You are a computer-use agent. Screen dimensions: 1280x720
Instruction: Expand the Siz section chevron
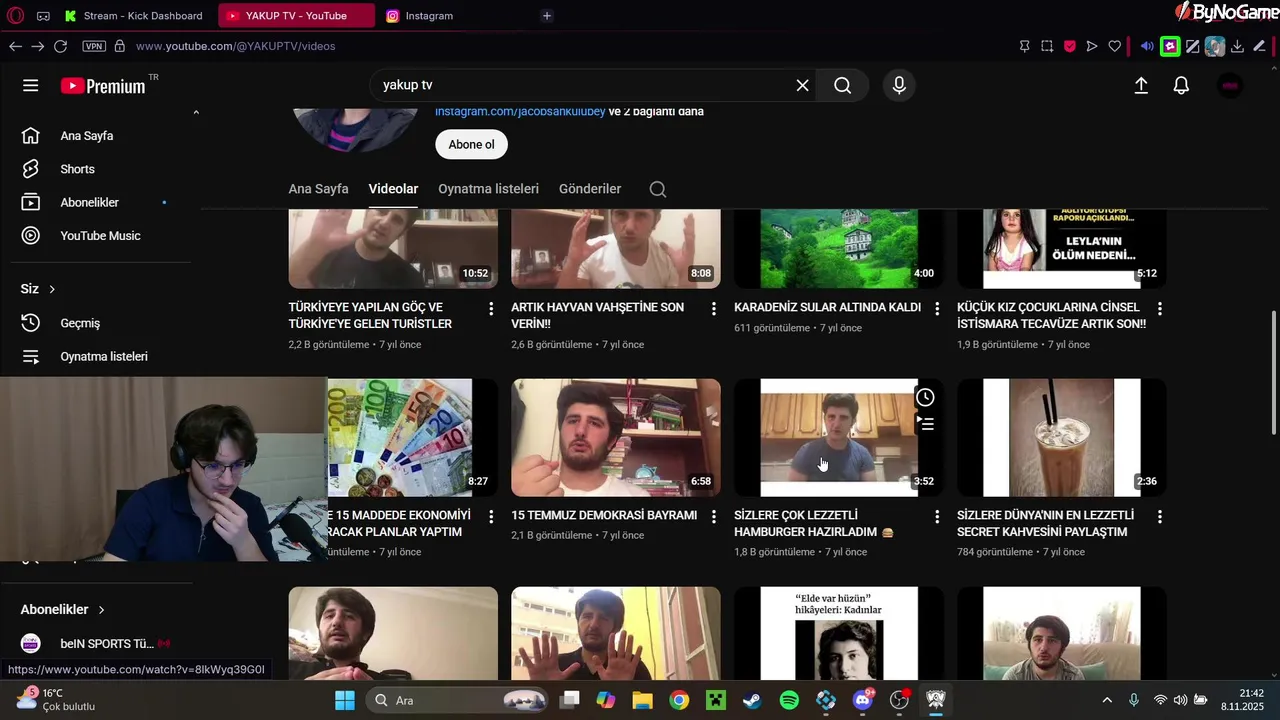tap(52, 289)
